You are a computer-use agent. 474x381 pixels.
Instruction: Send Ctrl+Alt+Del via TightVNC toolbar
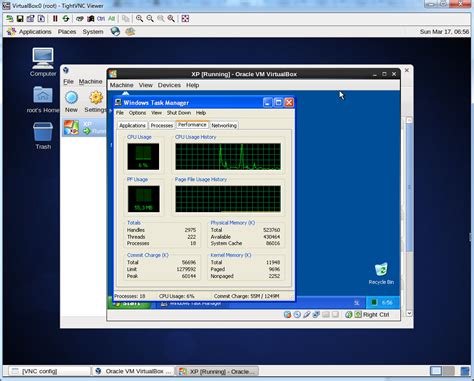point(80,19)
